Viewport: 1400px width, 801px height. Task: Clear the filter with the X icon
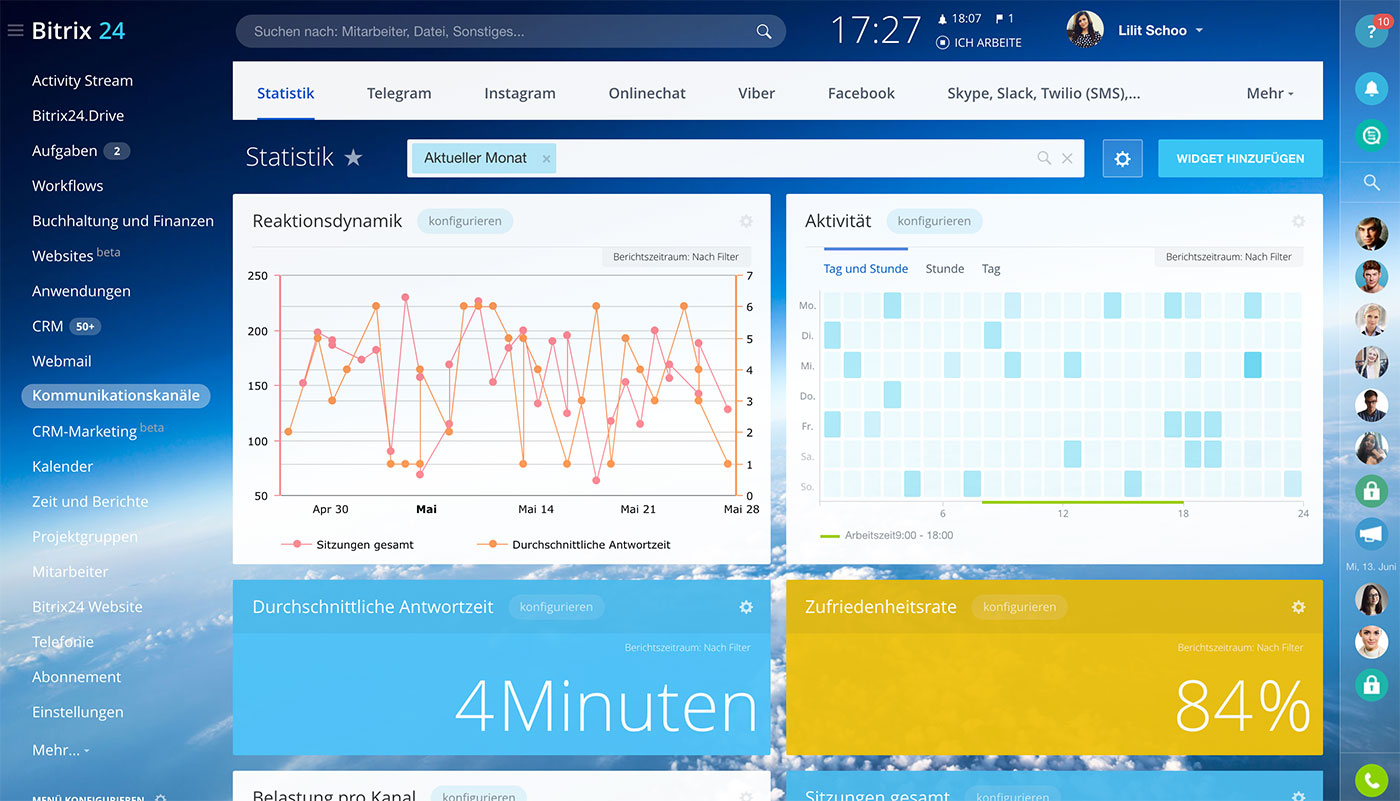coord(1067,158)
